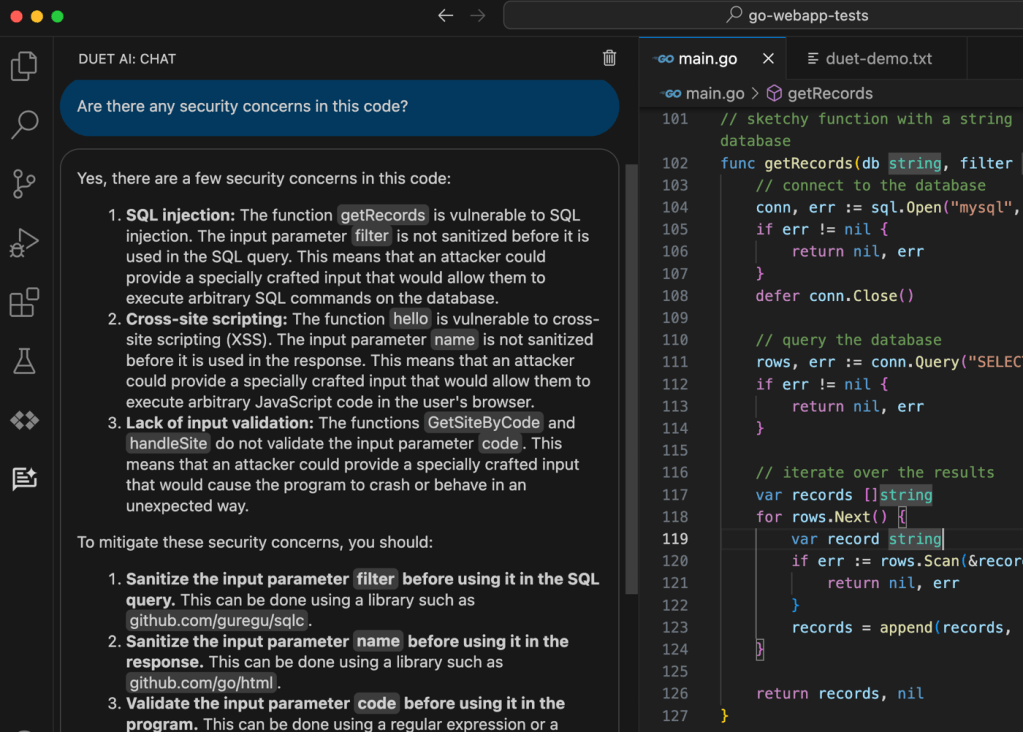Open the Cloud Code diamond icon
This screenshot has width=1023, height=732.
click(x=24, y=420)
